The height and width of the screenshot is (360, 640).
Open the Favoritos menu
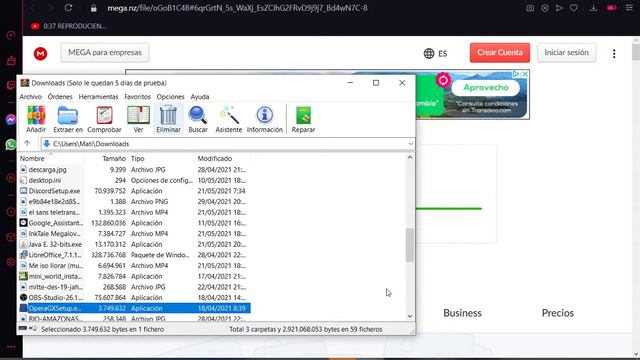coord(138,97)
